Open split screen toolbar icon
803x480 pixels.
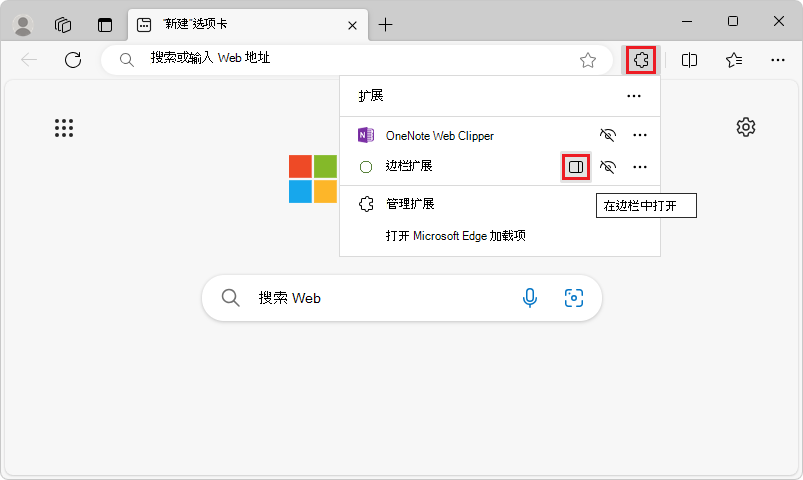click(689, 60)
